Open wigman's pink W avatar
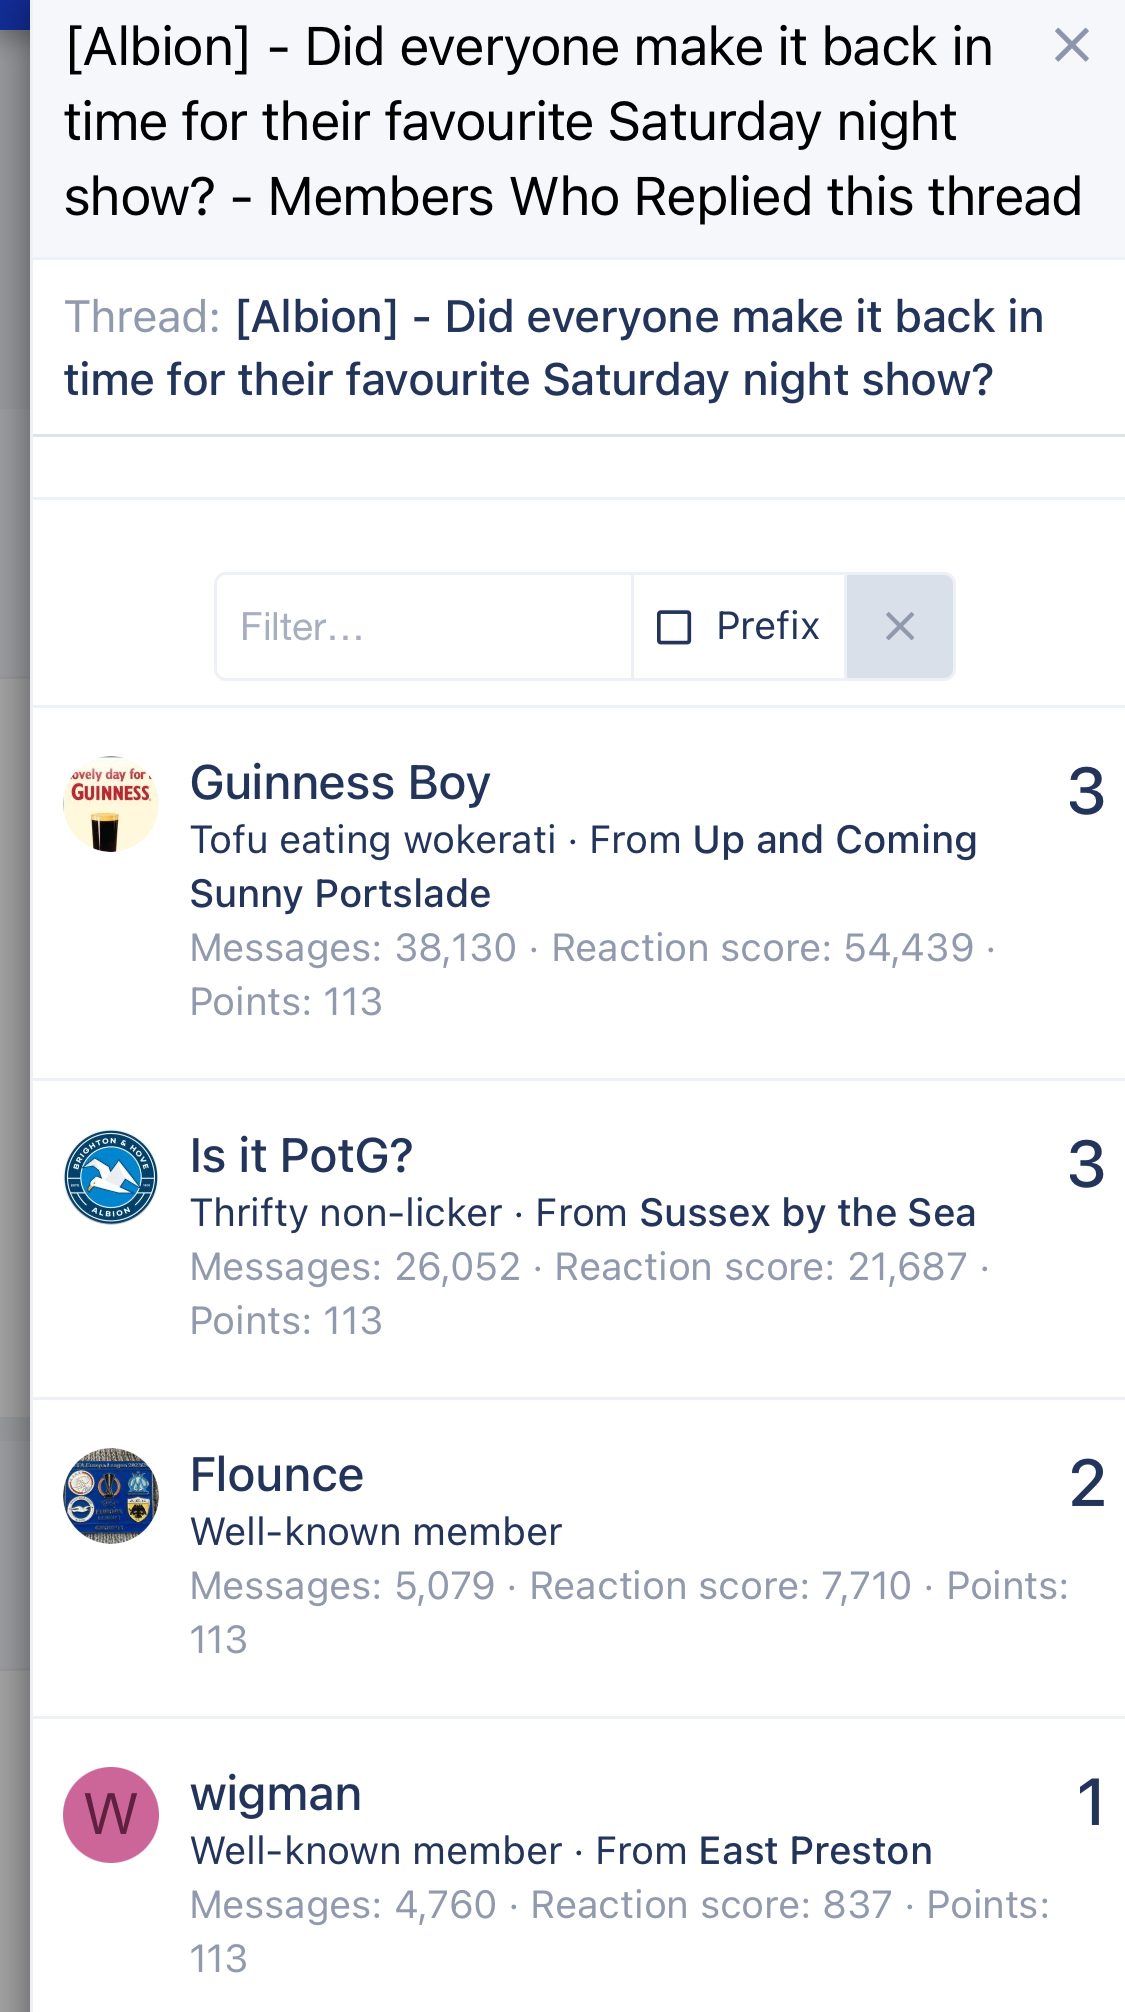The width and height of the screenshot is (1125, 2012). pos(111,1815)
